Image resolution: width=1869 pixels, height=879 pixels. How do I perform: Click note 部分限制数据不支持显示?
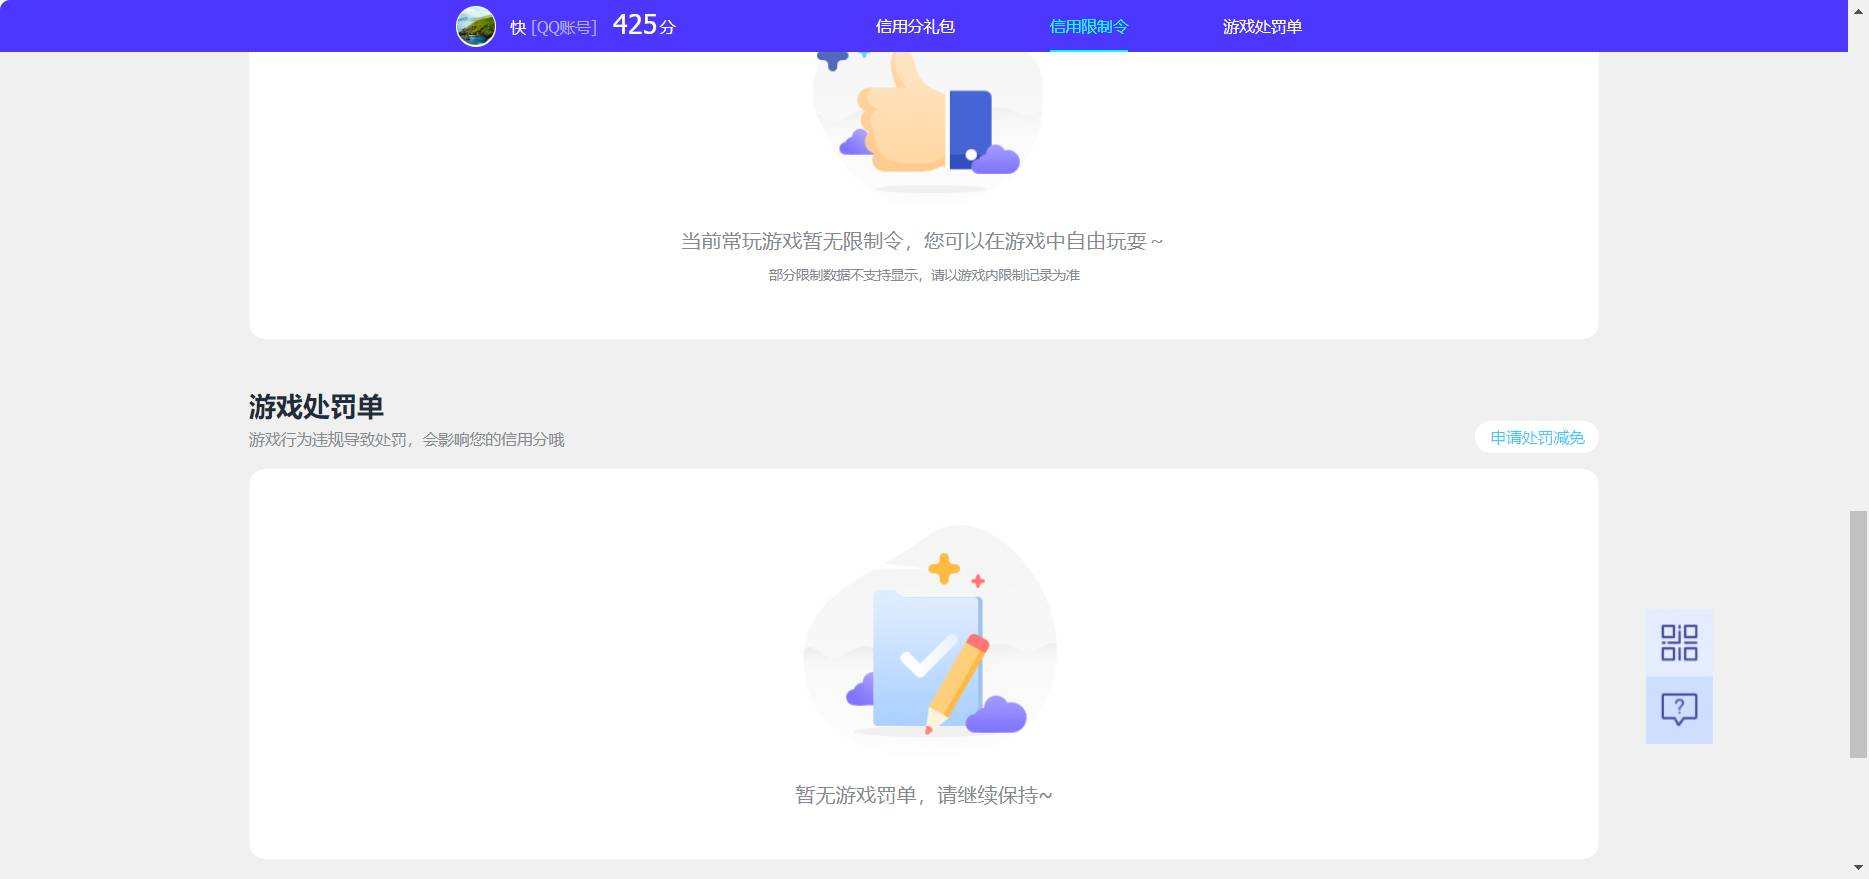(924, 275)
